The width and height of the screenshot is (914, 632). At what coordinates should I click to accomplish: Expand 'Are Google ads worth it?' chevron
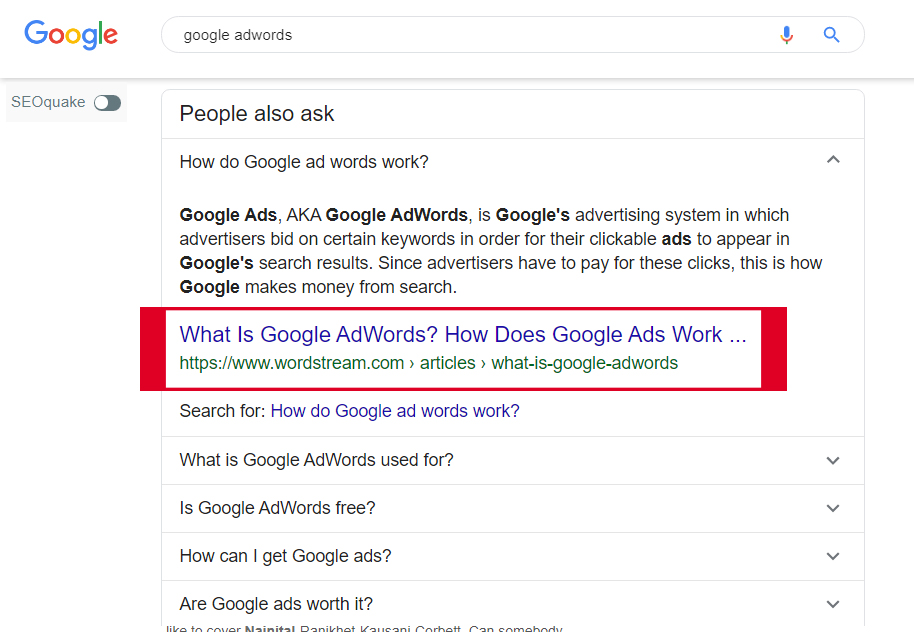pyautogui.click(x=833, y=604)
